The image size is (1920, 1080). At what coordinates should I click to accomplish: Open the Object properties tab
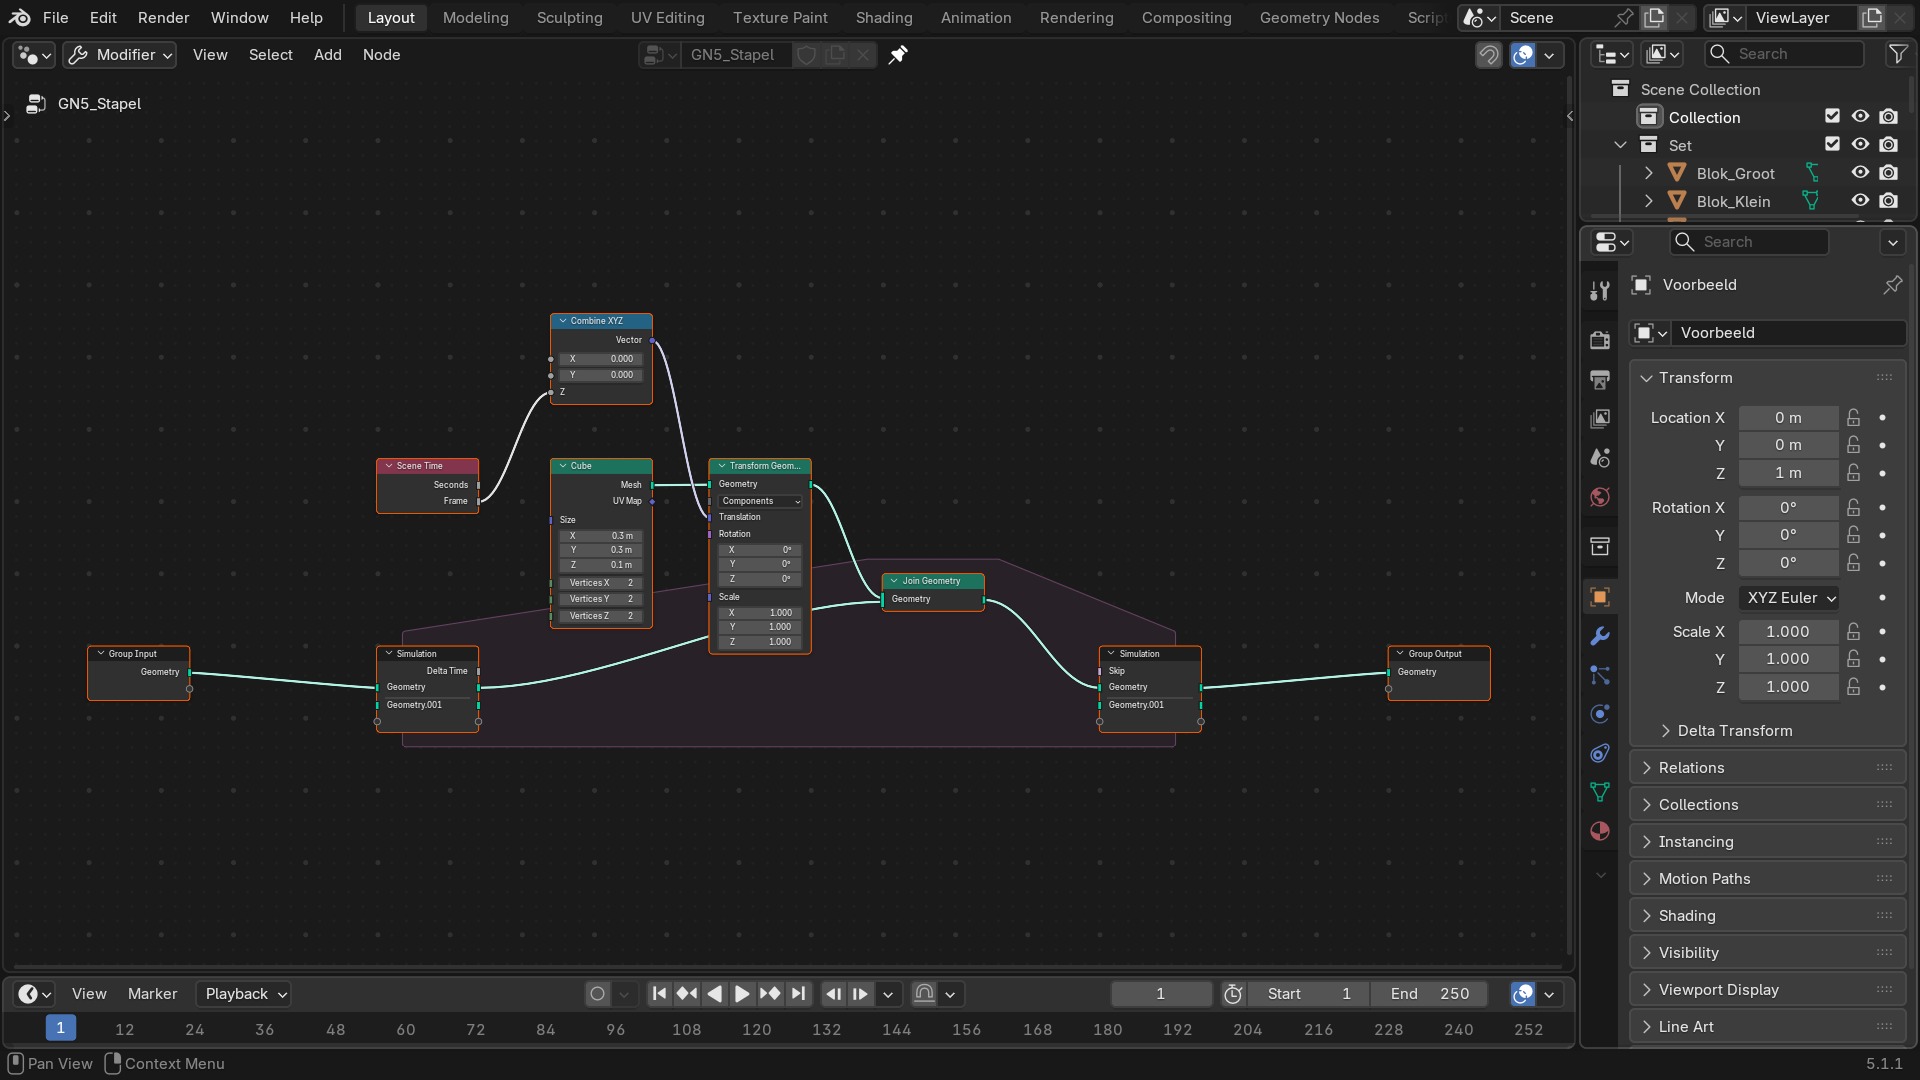(x=1600, y=597)
